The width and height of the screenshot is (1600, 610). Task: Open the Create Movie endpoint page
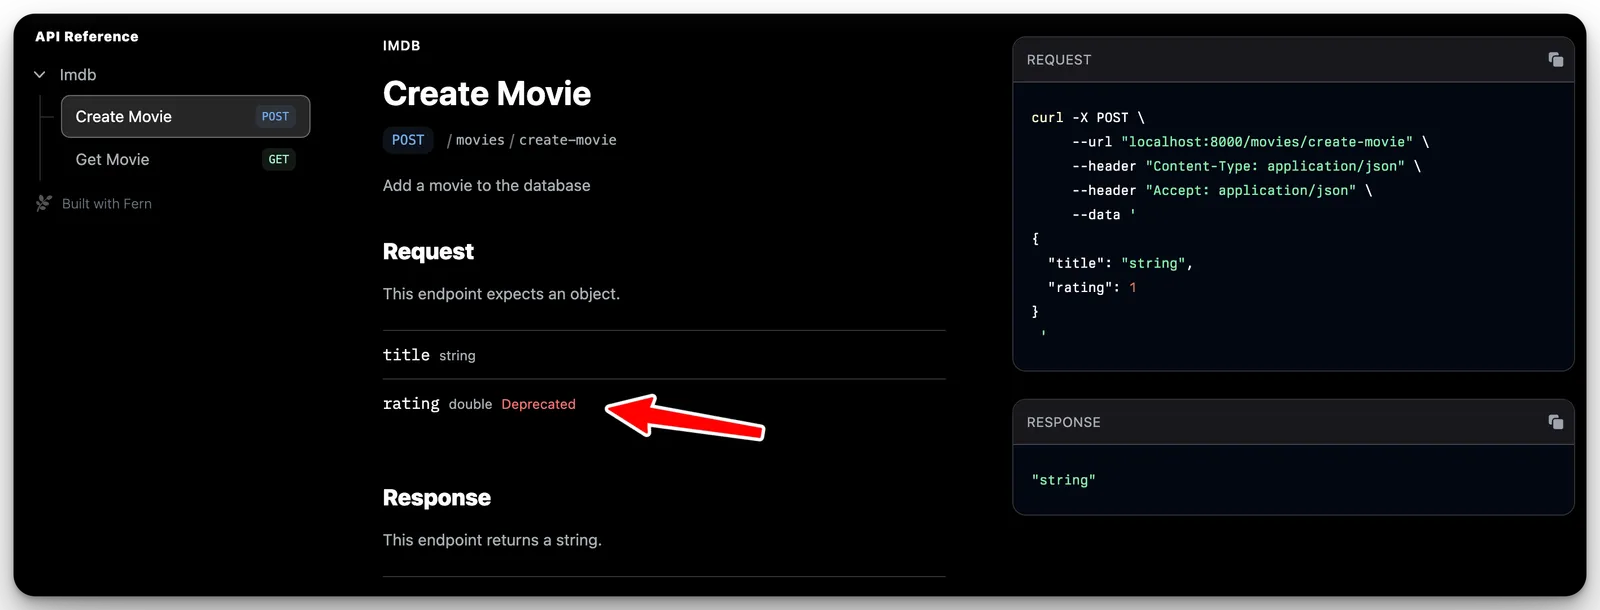point(185,117)
